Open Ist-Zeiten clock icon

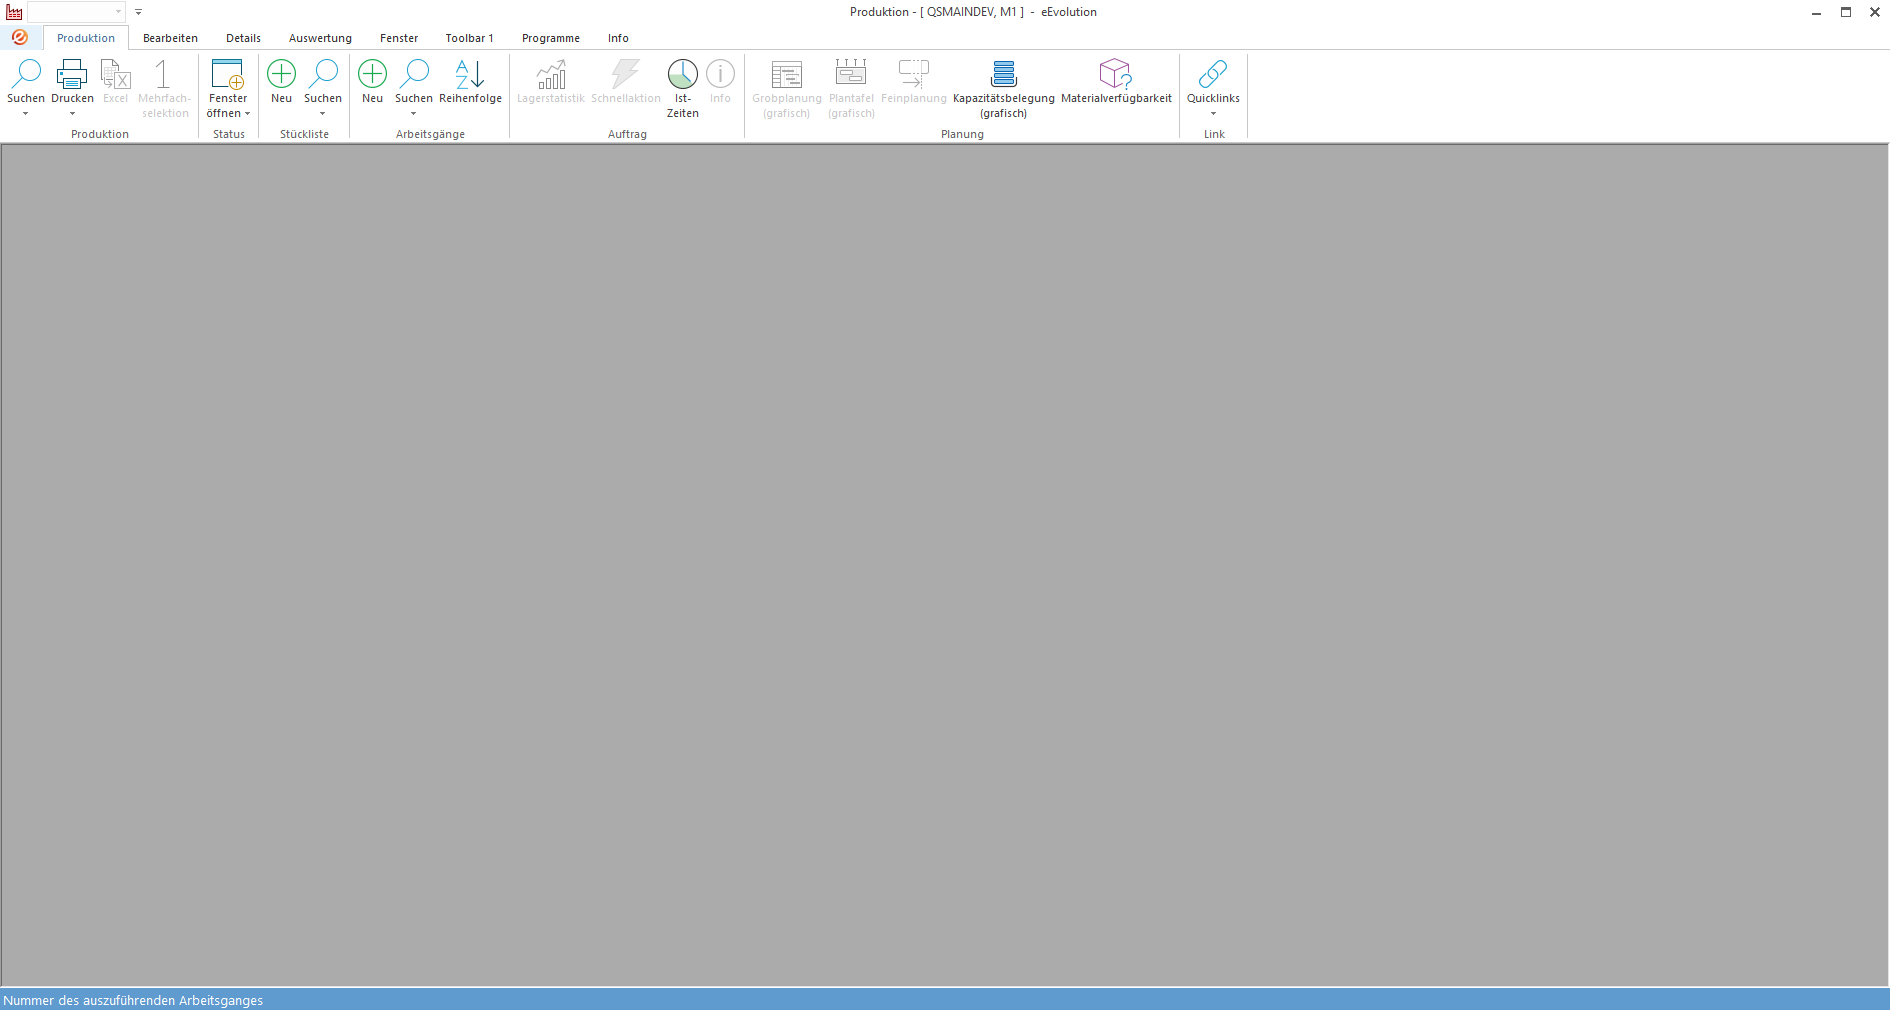[x=683, y=74]
